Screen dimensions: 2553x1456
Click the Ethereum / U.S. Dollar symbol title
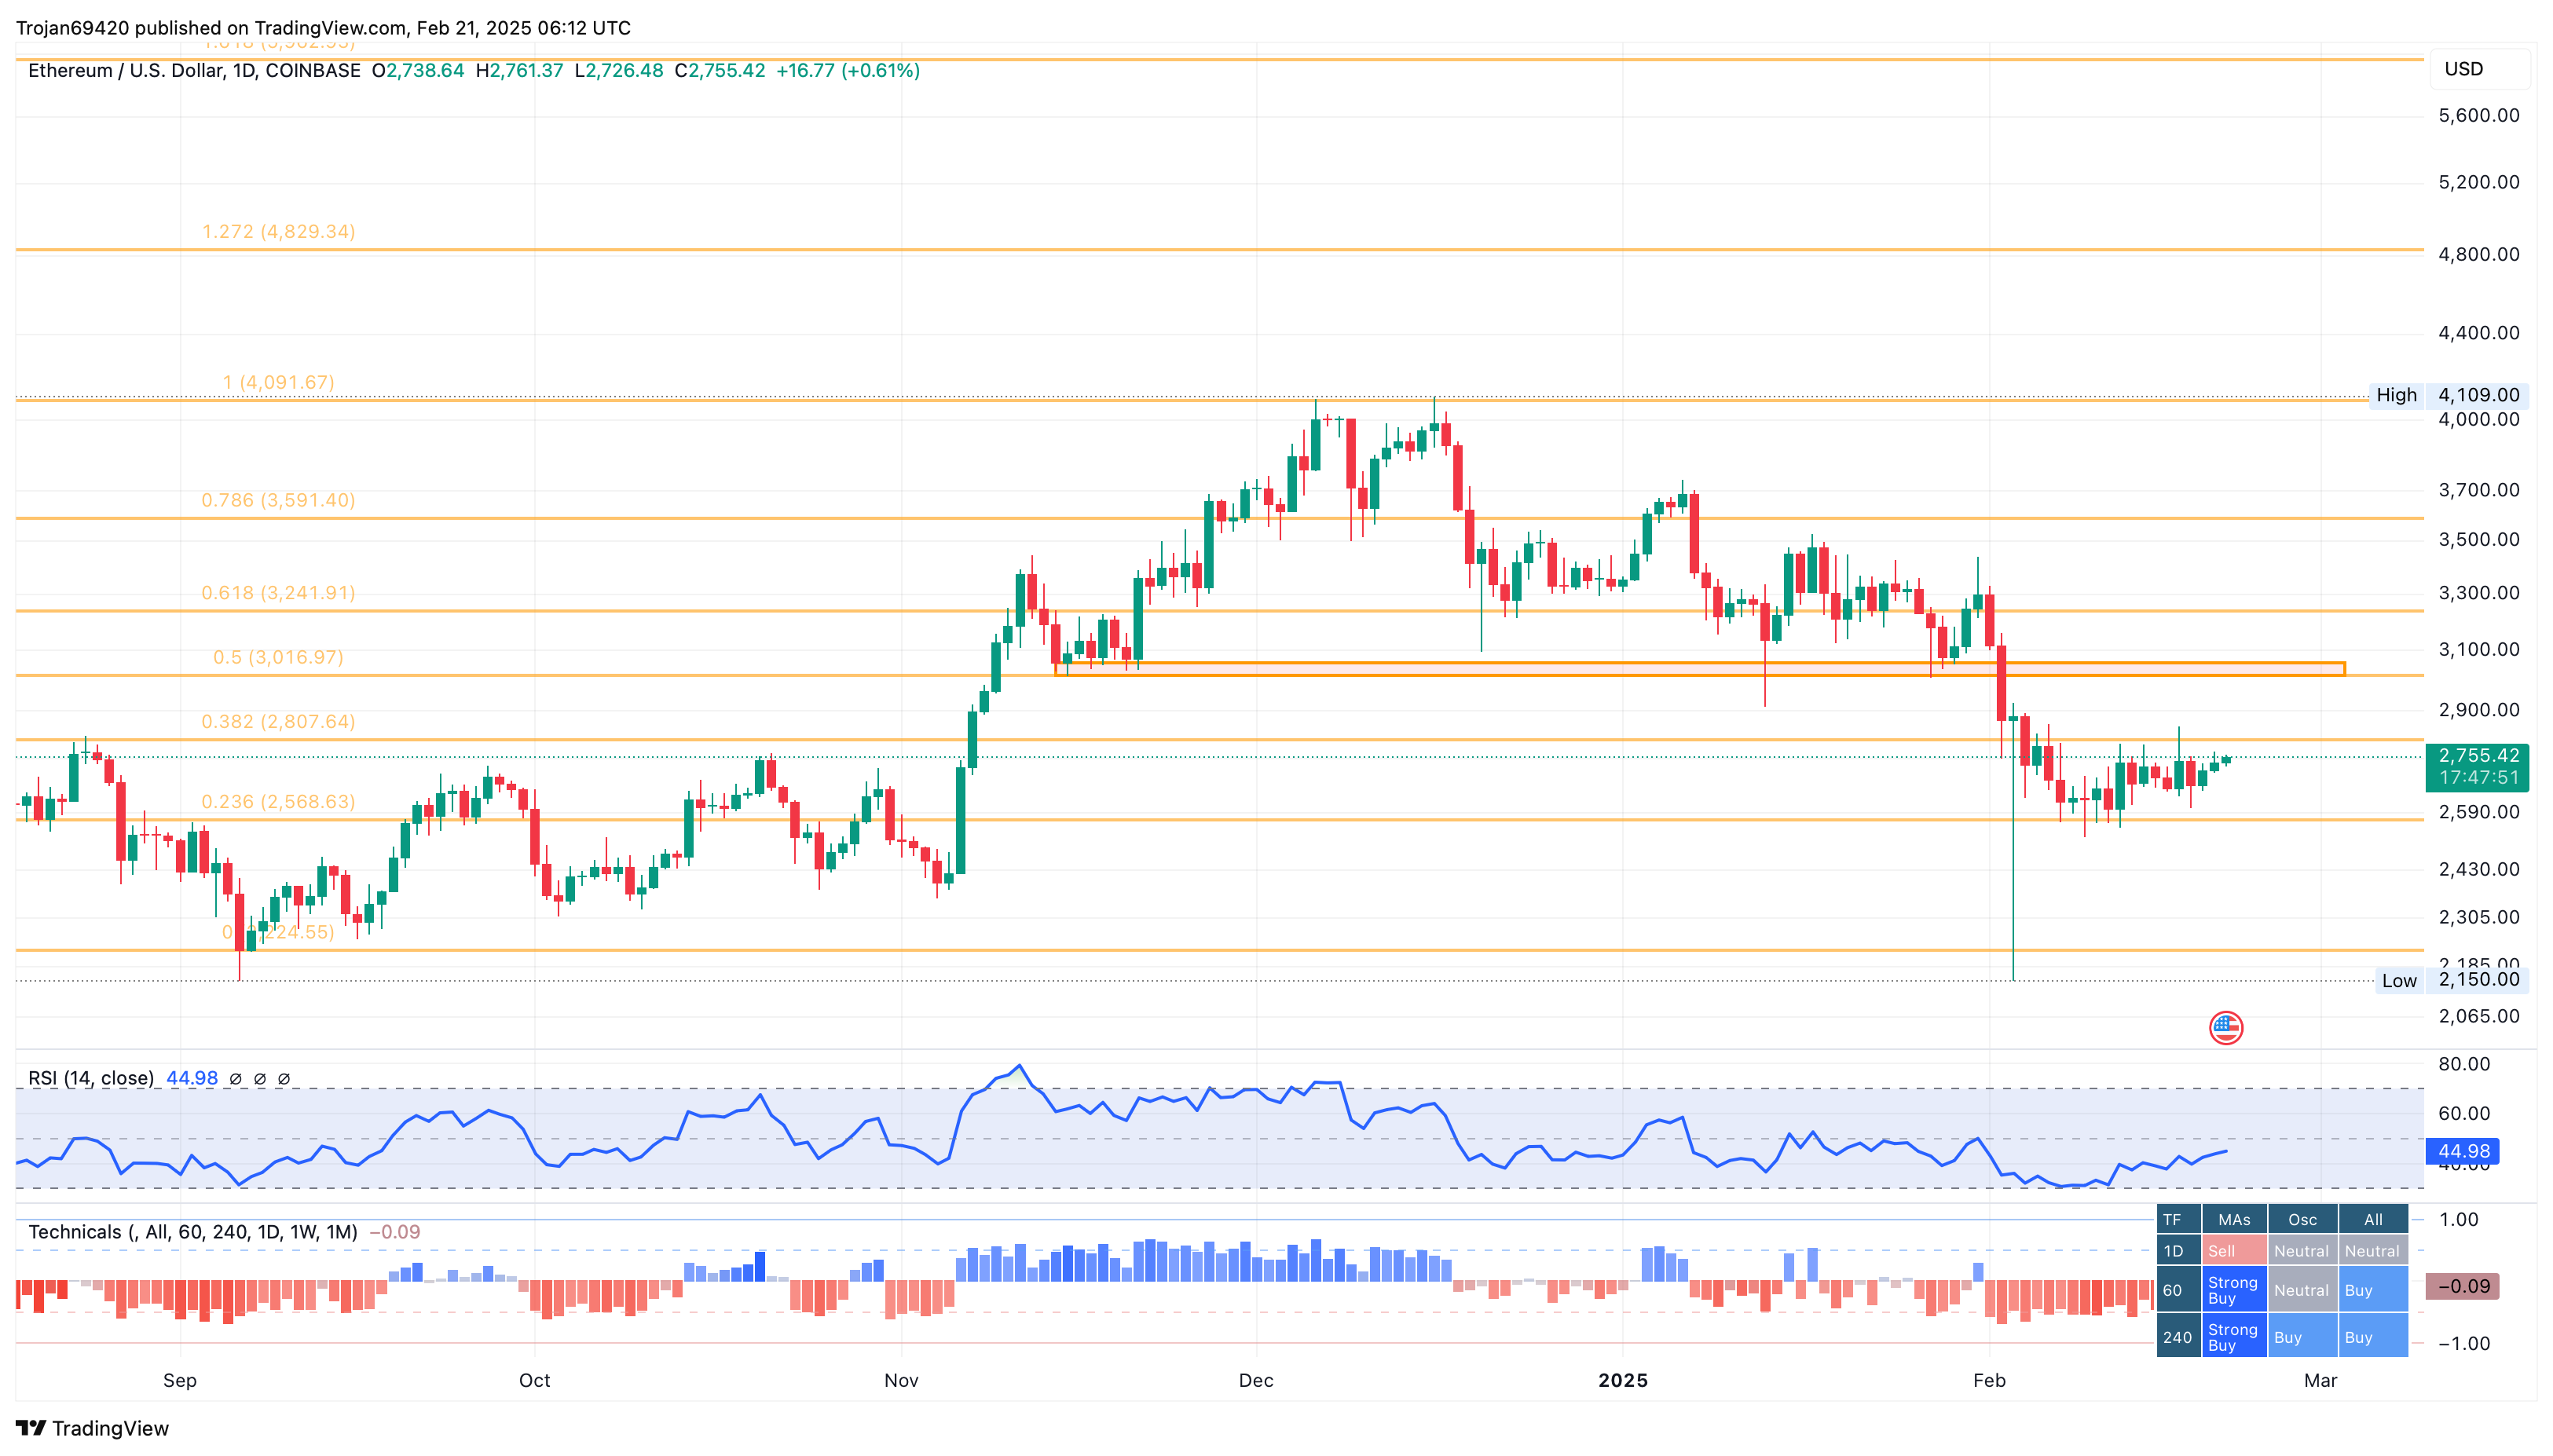point(194,70)
